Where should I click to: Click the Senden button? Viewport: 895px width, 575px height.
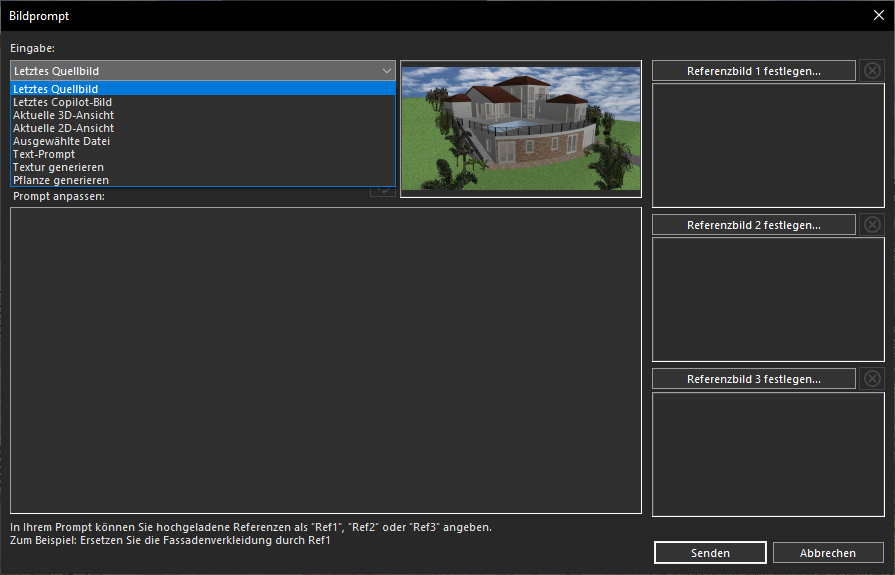710,553
